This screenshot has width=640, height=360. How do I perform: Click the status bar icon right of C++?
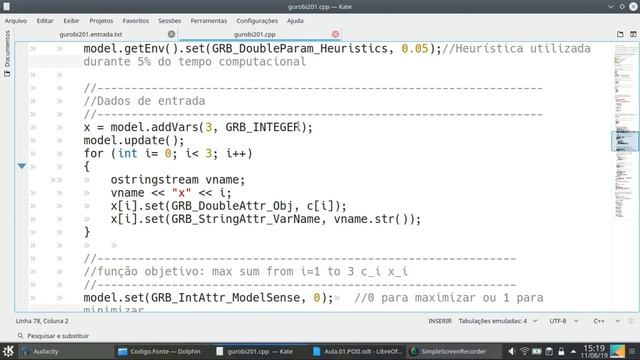click(632, 321)
